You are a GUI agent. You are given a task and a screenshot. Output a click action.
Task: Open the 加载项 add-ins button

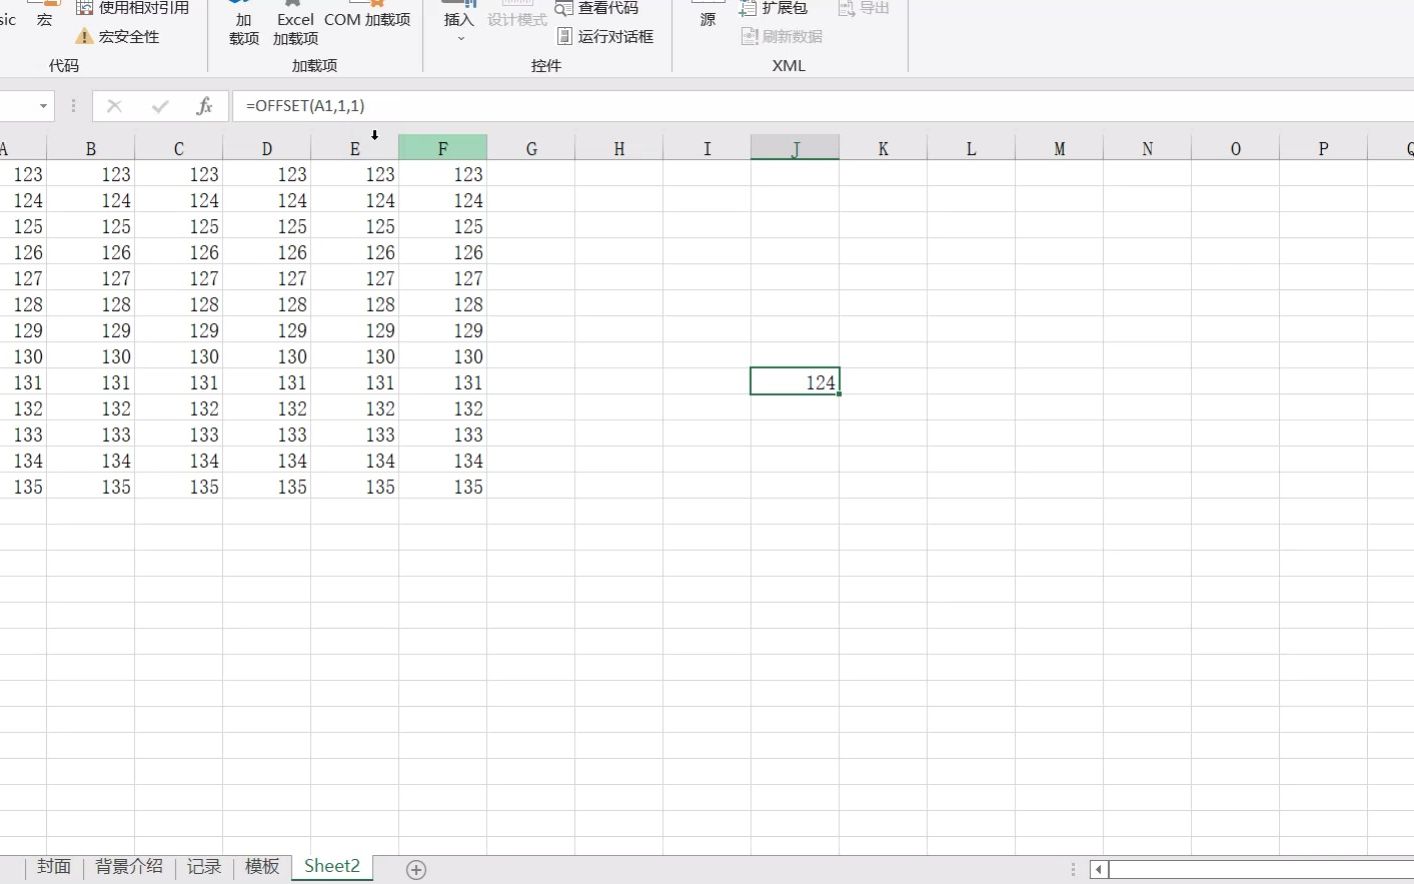244,24
